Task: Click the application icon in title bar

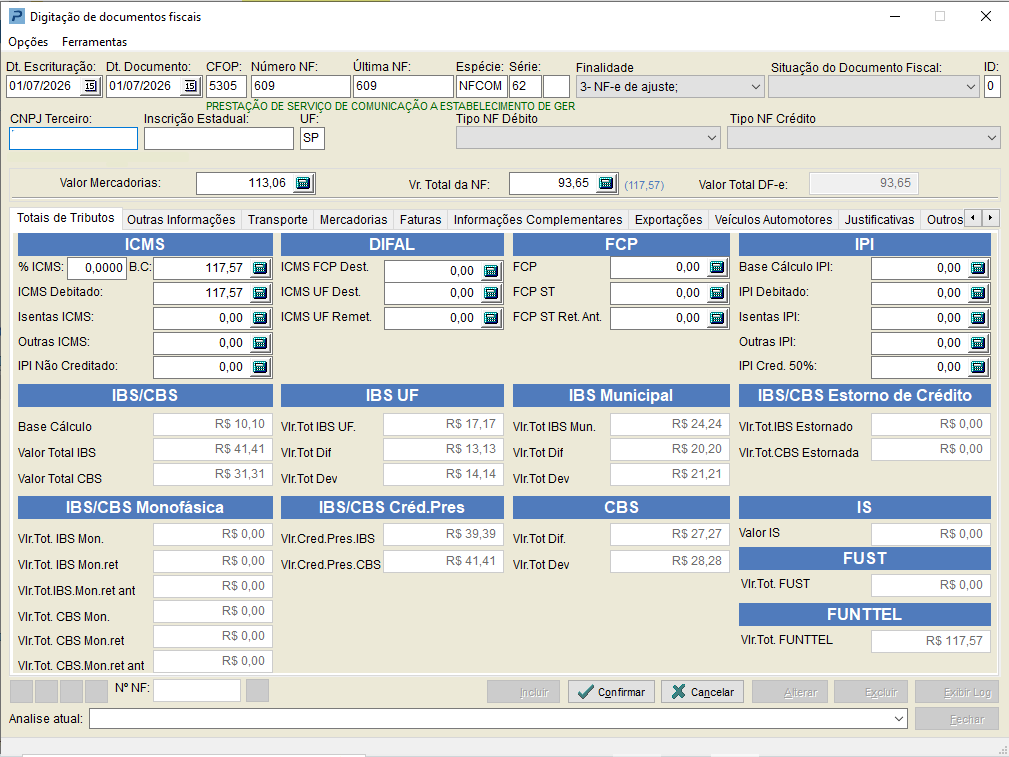Action: click(x=17, y=17)
